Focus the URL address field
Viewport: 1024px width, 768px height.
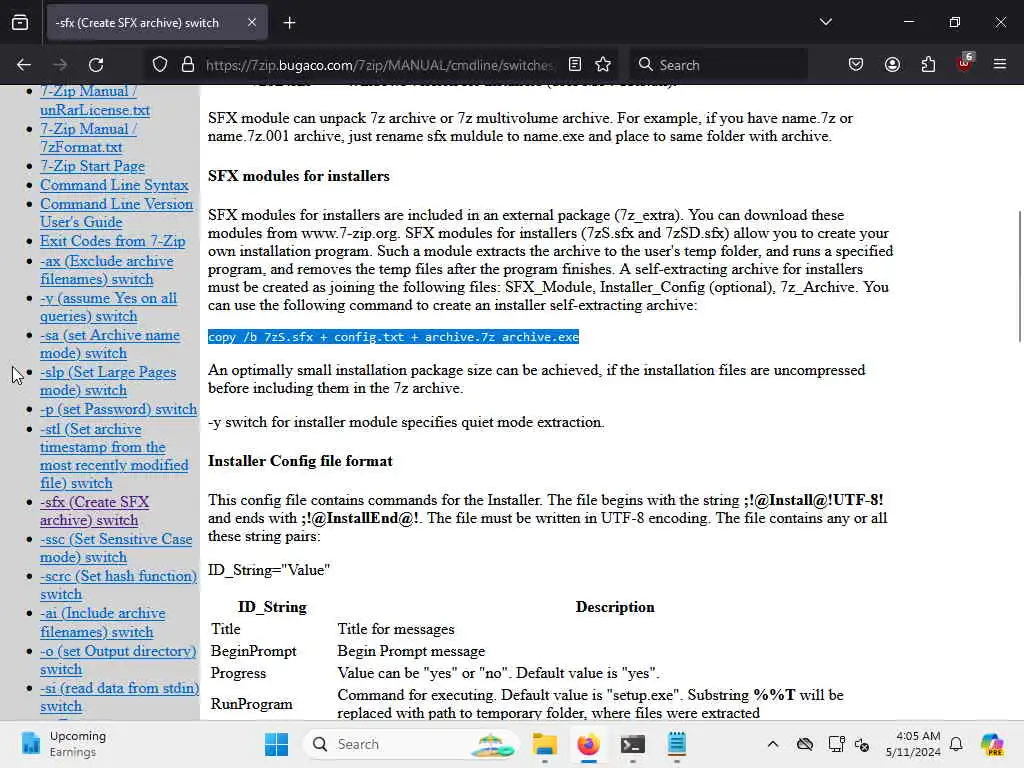379,65
